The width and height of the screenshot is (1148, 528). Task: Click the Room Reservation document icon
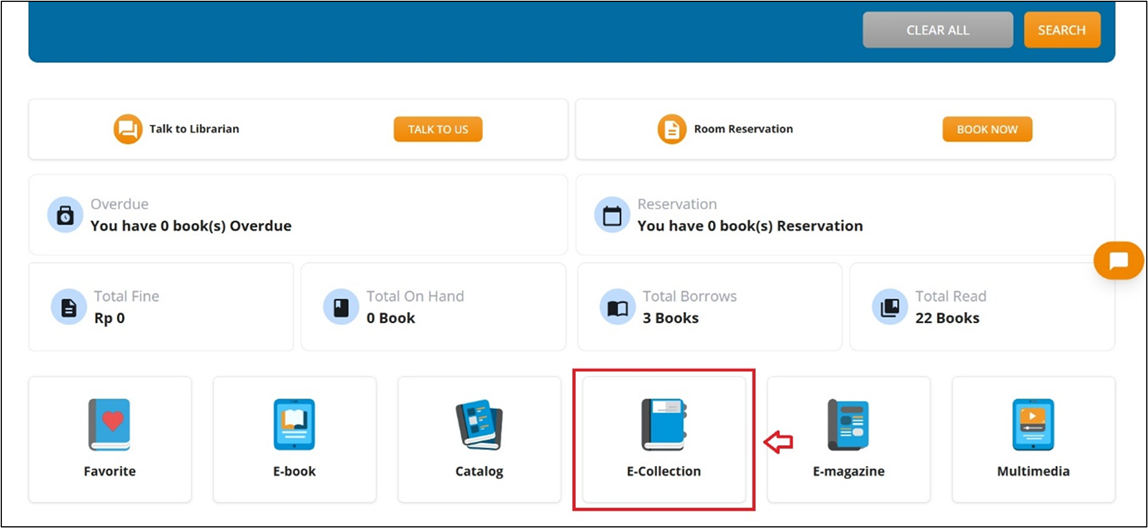coord(672,129)
